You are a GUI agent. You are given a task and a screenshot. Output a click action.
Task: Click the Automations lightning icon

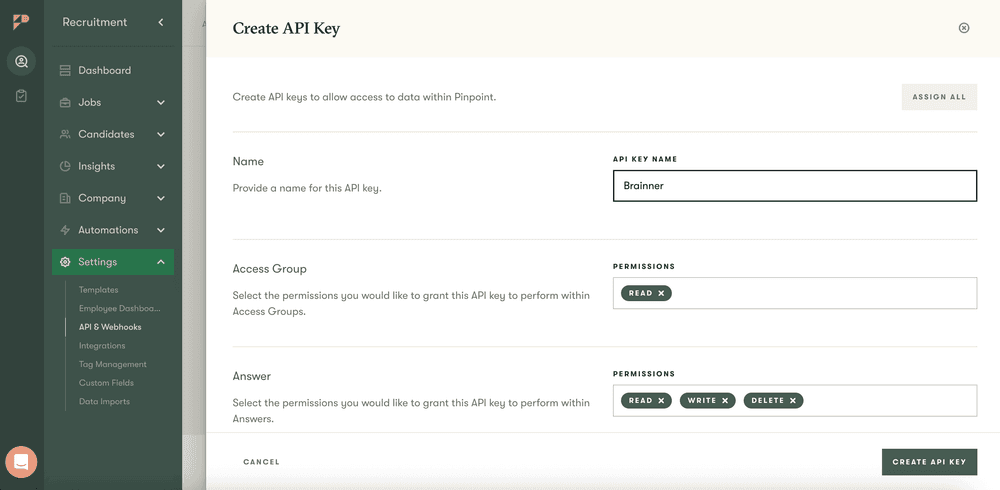pos(65,230)
